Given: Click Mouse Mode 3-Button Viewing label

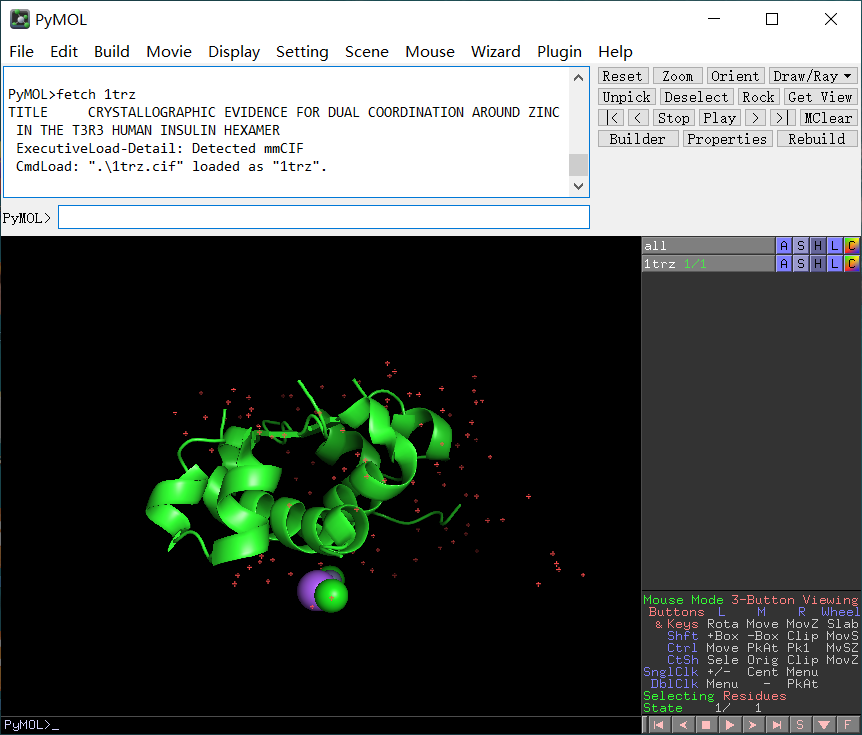Looking at the screenshot, I should click(x=750, y=600).
